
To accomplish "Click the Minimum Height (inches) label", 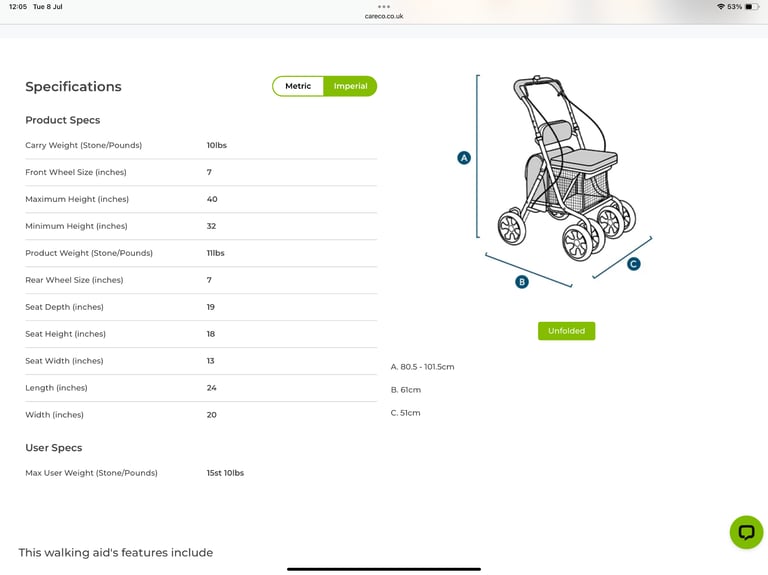I will (x=76, y=226).
